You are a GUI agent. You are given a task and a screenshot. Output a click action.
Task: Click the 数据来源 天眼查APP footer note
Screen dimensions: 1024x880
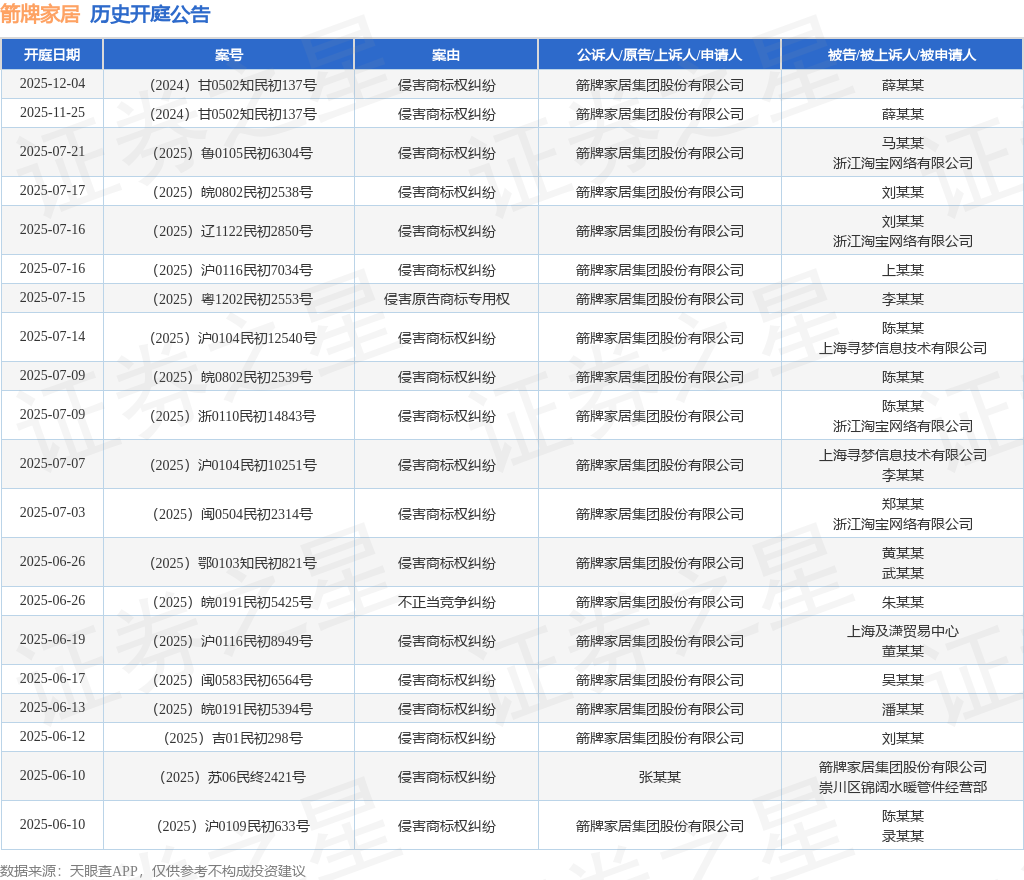pos(153,871)
